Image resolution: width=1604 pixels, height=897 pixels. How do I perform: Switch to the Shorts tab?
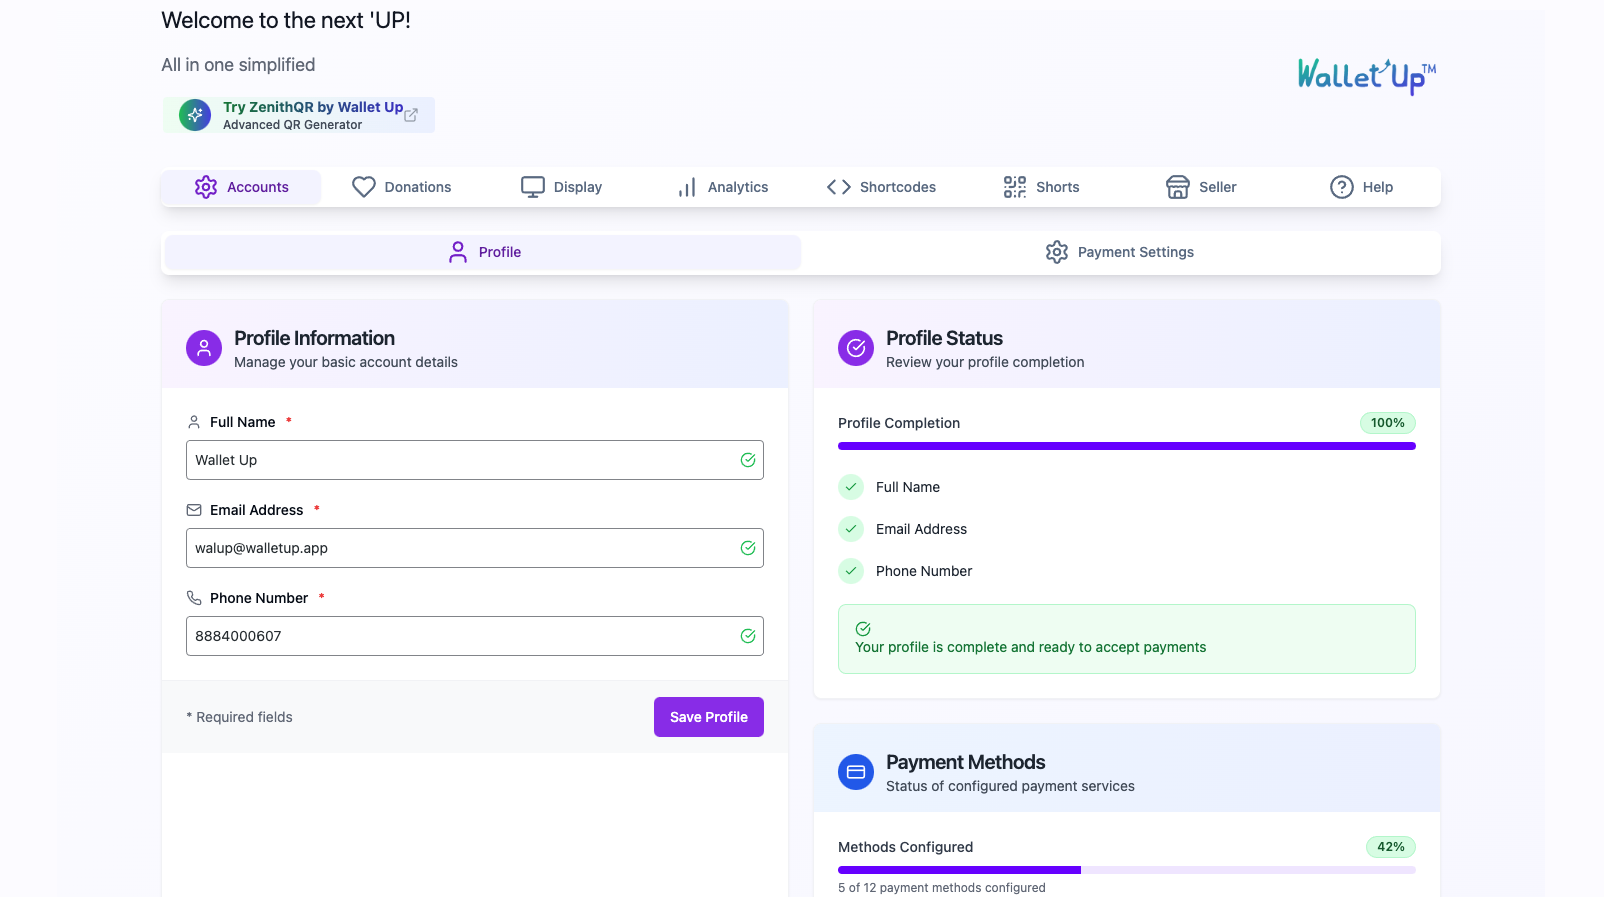coord(1041,187)
